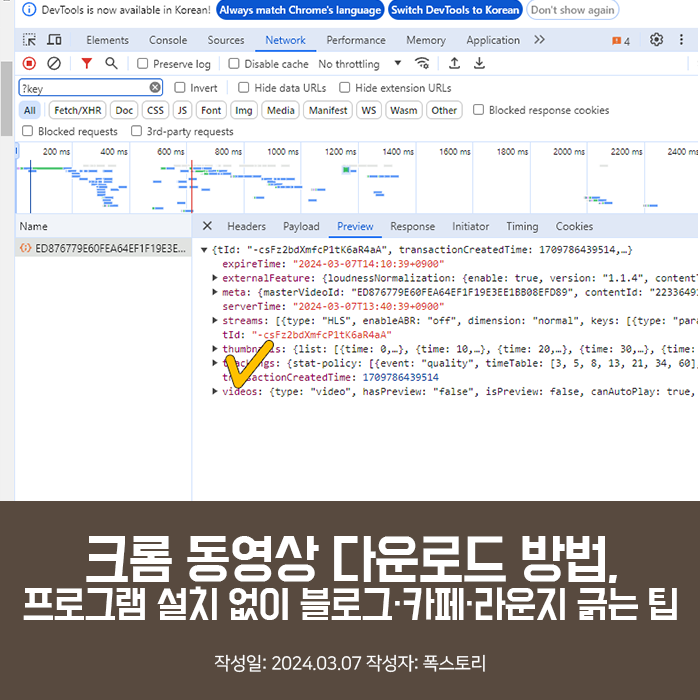Viewport: 700px width, 700px height.
Task: Open the Cookies tab
Action: pyautogui.click(x=575, y=226)
